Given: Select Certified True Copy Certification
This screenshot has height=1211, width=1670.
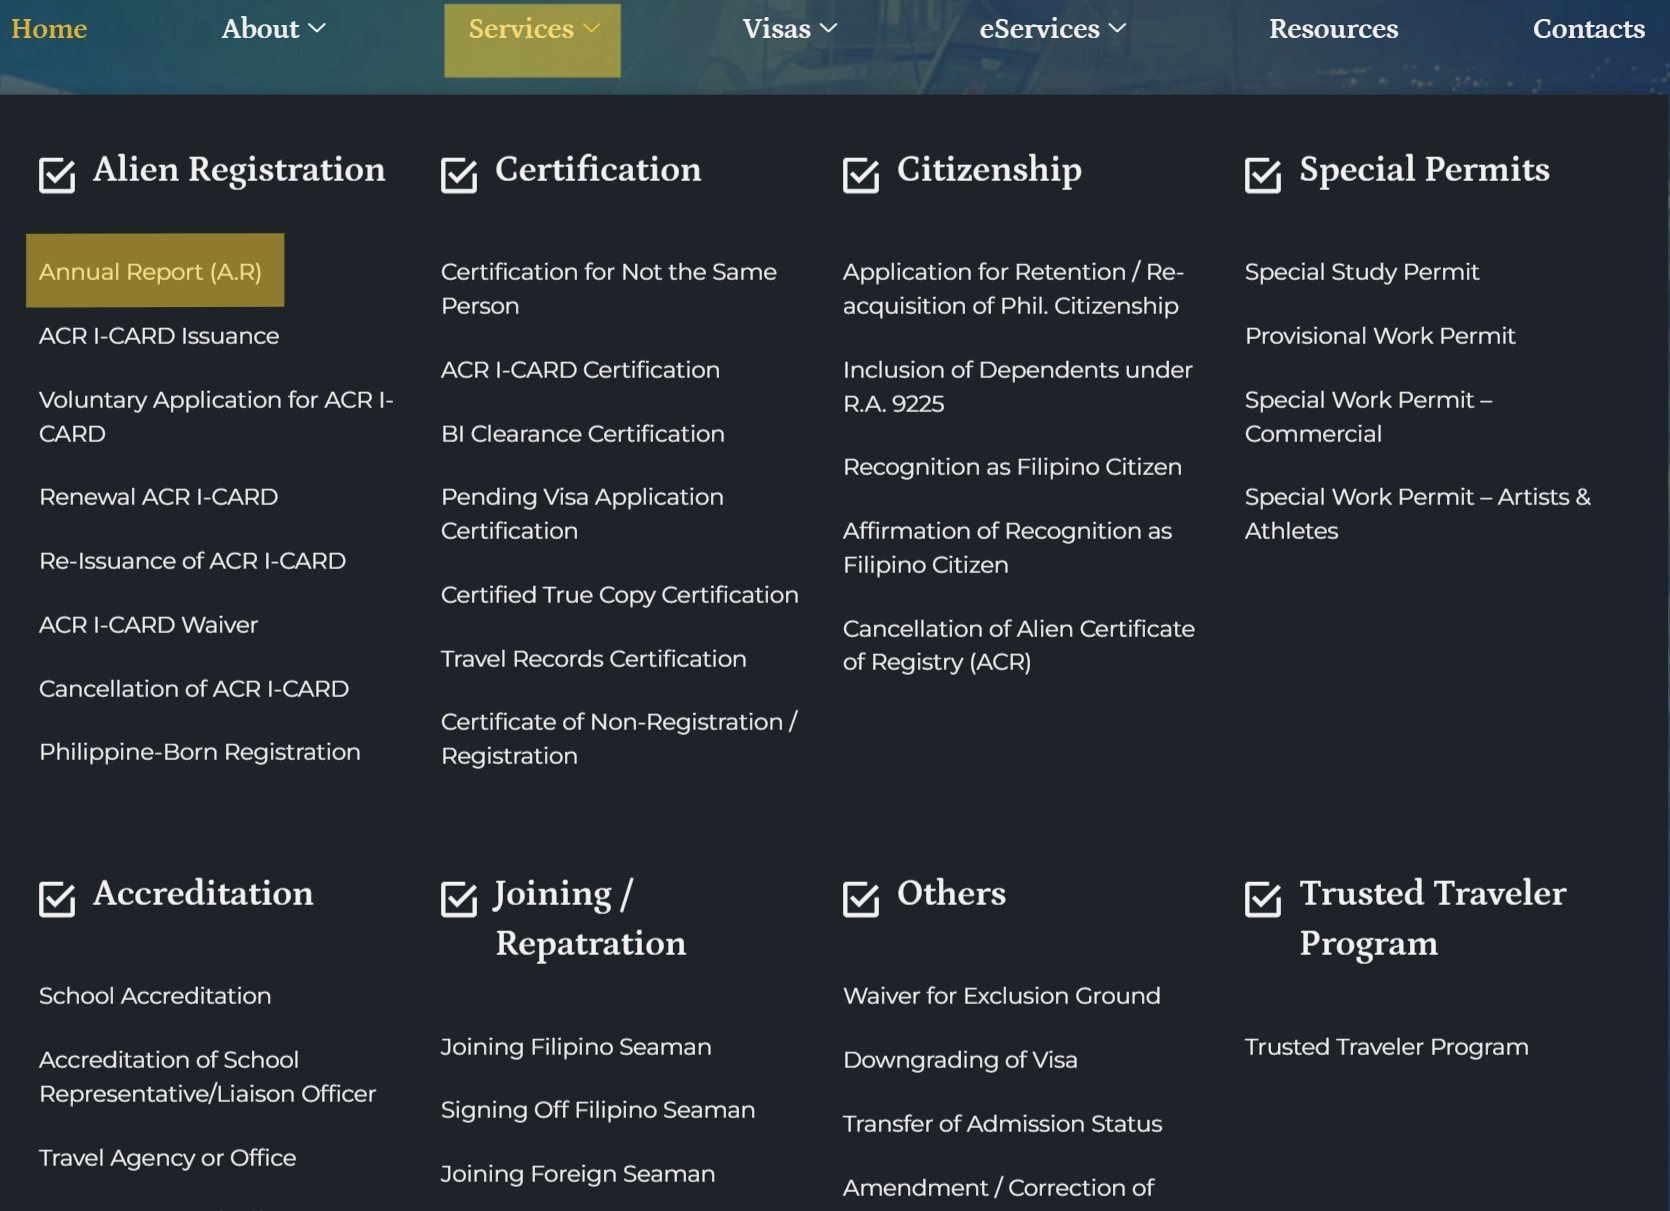Looking at the screenshot, I should click(x=620, y=595).
